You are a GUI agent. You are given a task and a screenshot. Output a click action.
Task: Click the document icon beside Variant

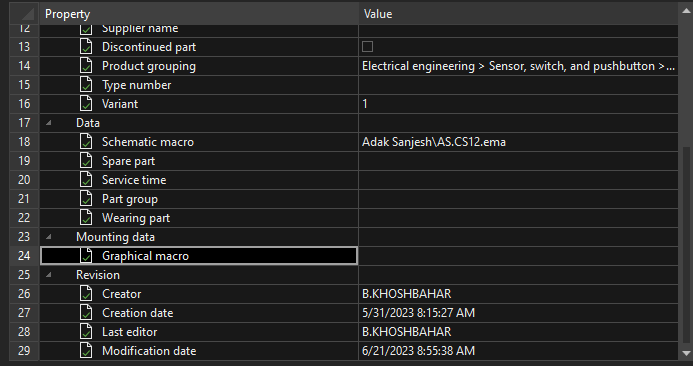coord(86,104)
